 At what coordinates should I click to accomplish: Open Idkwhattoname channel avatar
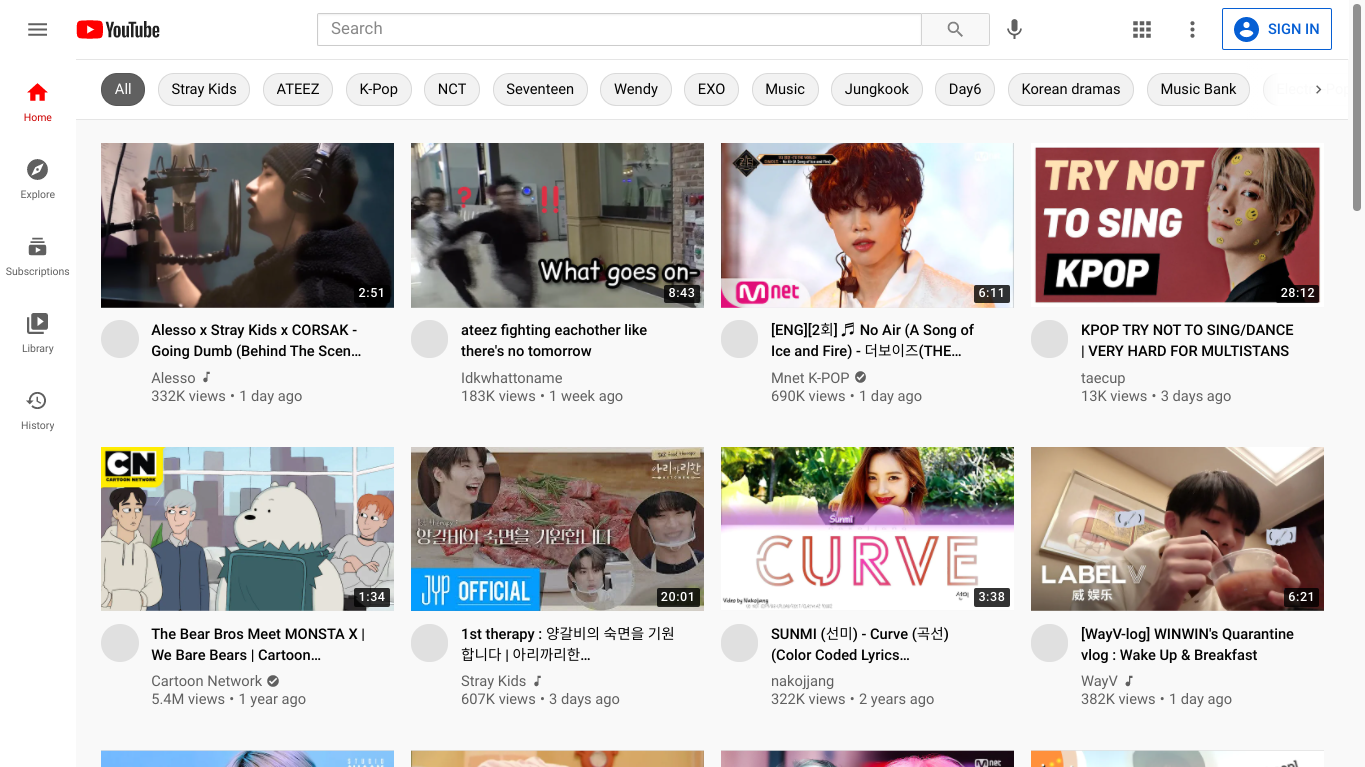point(430,339)
